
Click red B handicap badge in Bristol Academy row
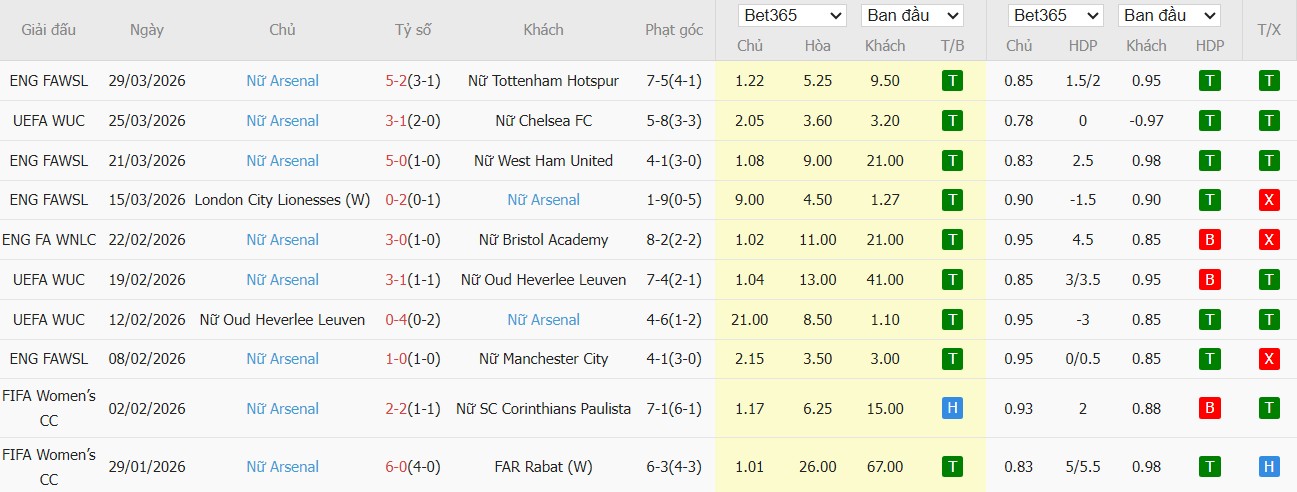1210,240
